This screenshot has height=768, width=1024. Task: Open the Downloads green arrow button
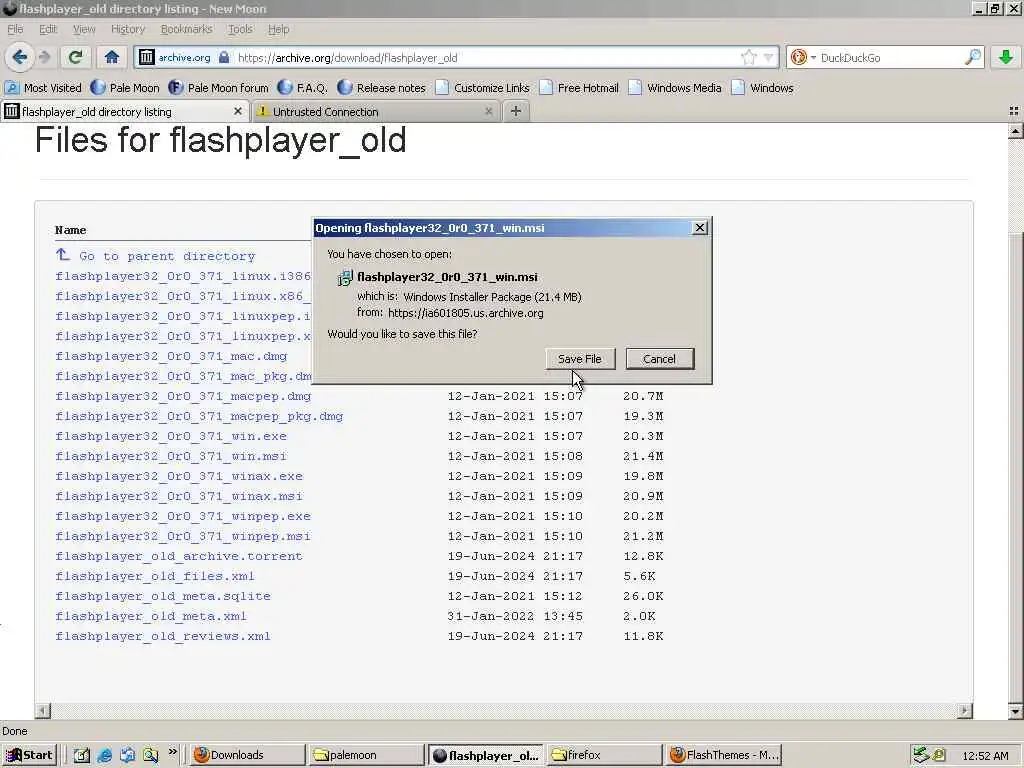(x=1006, y=57)
